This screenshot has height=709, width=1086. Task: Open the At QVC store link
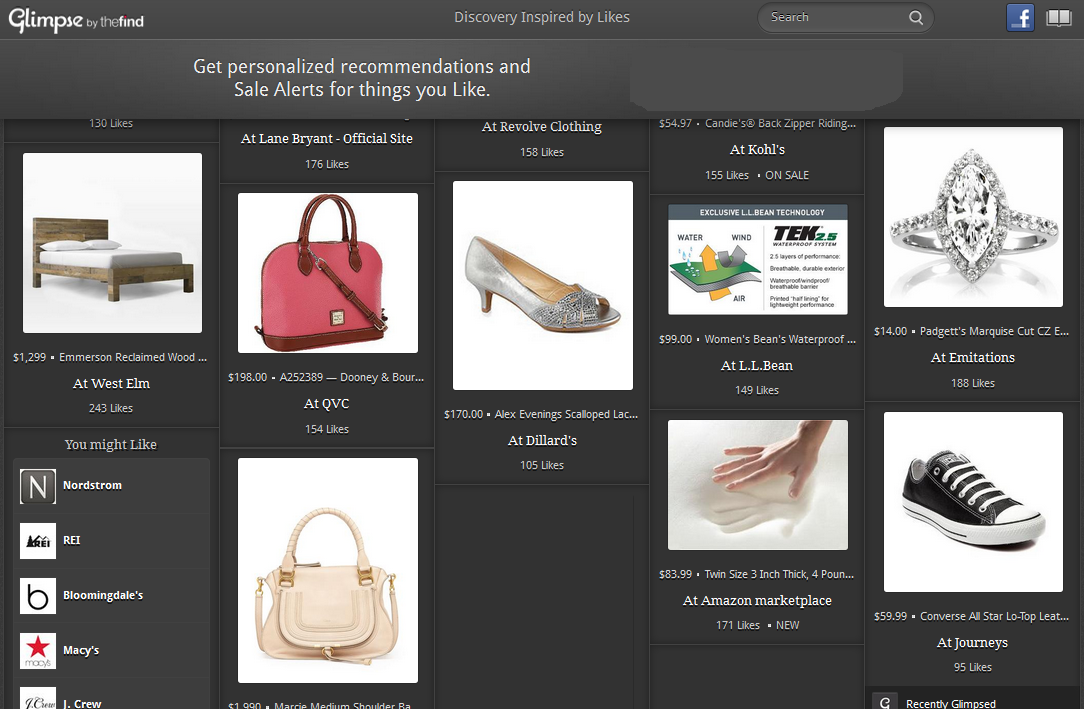(326, 403)
